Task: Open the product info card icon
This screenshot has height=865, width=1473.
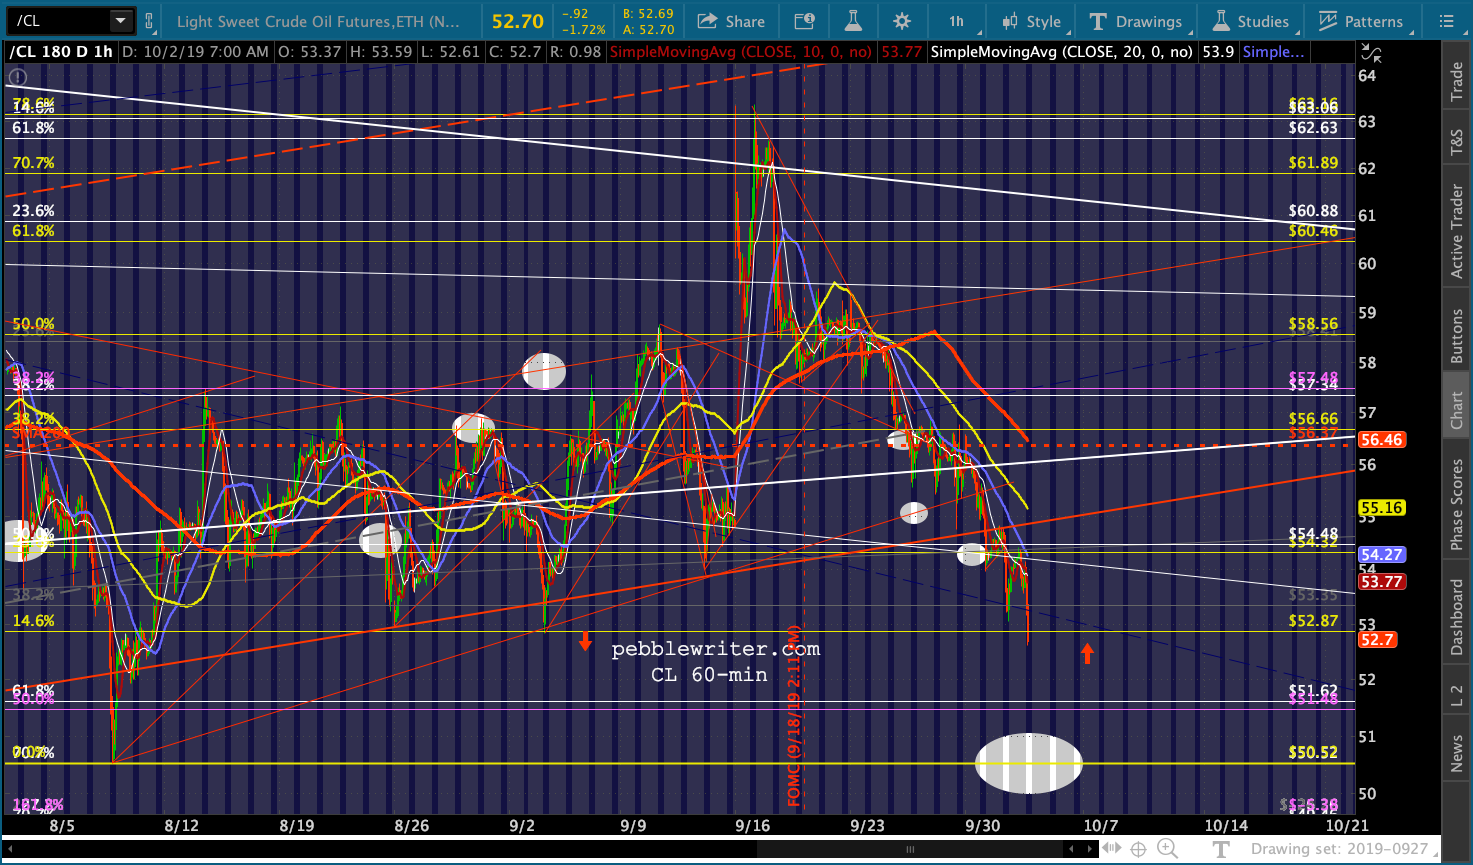Action: click(804, 21)
